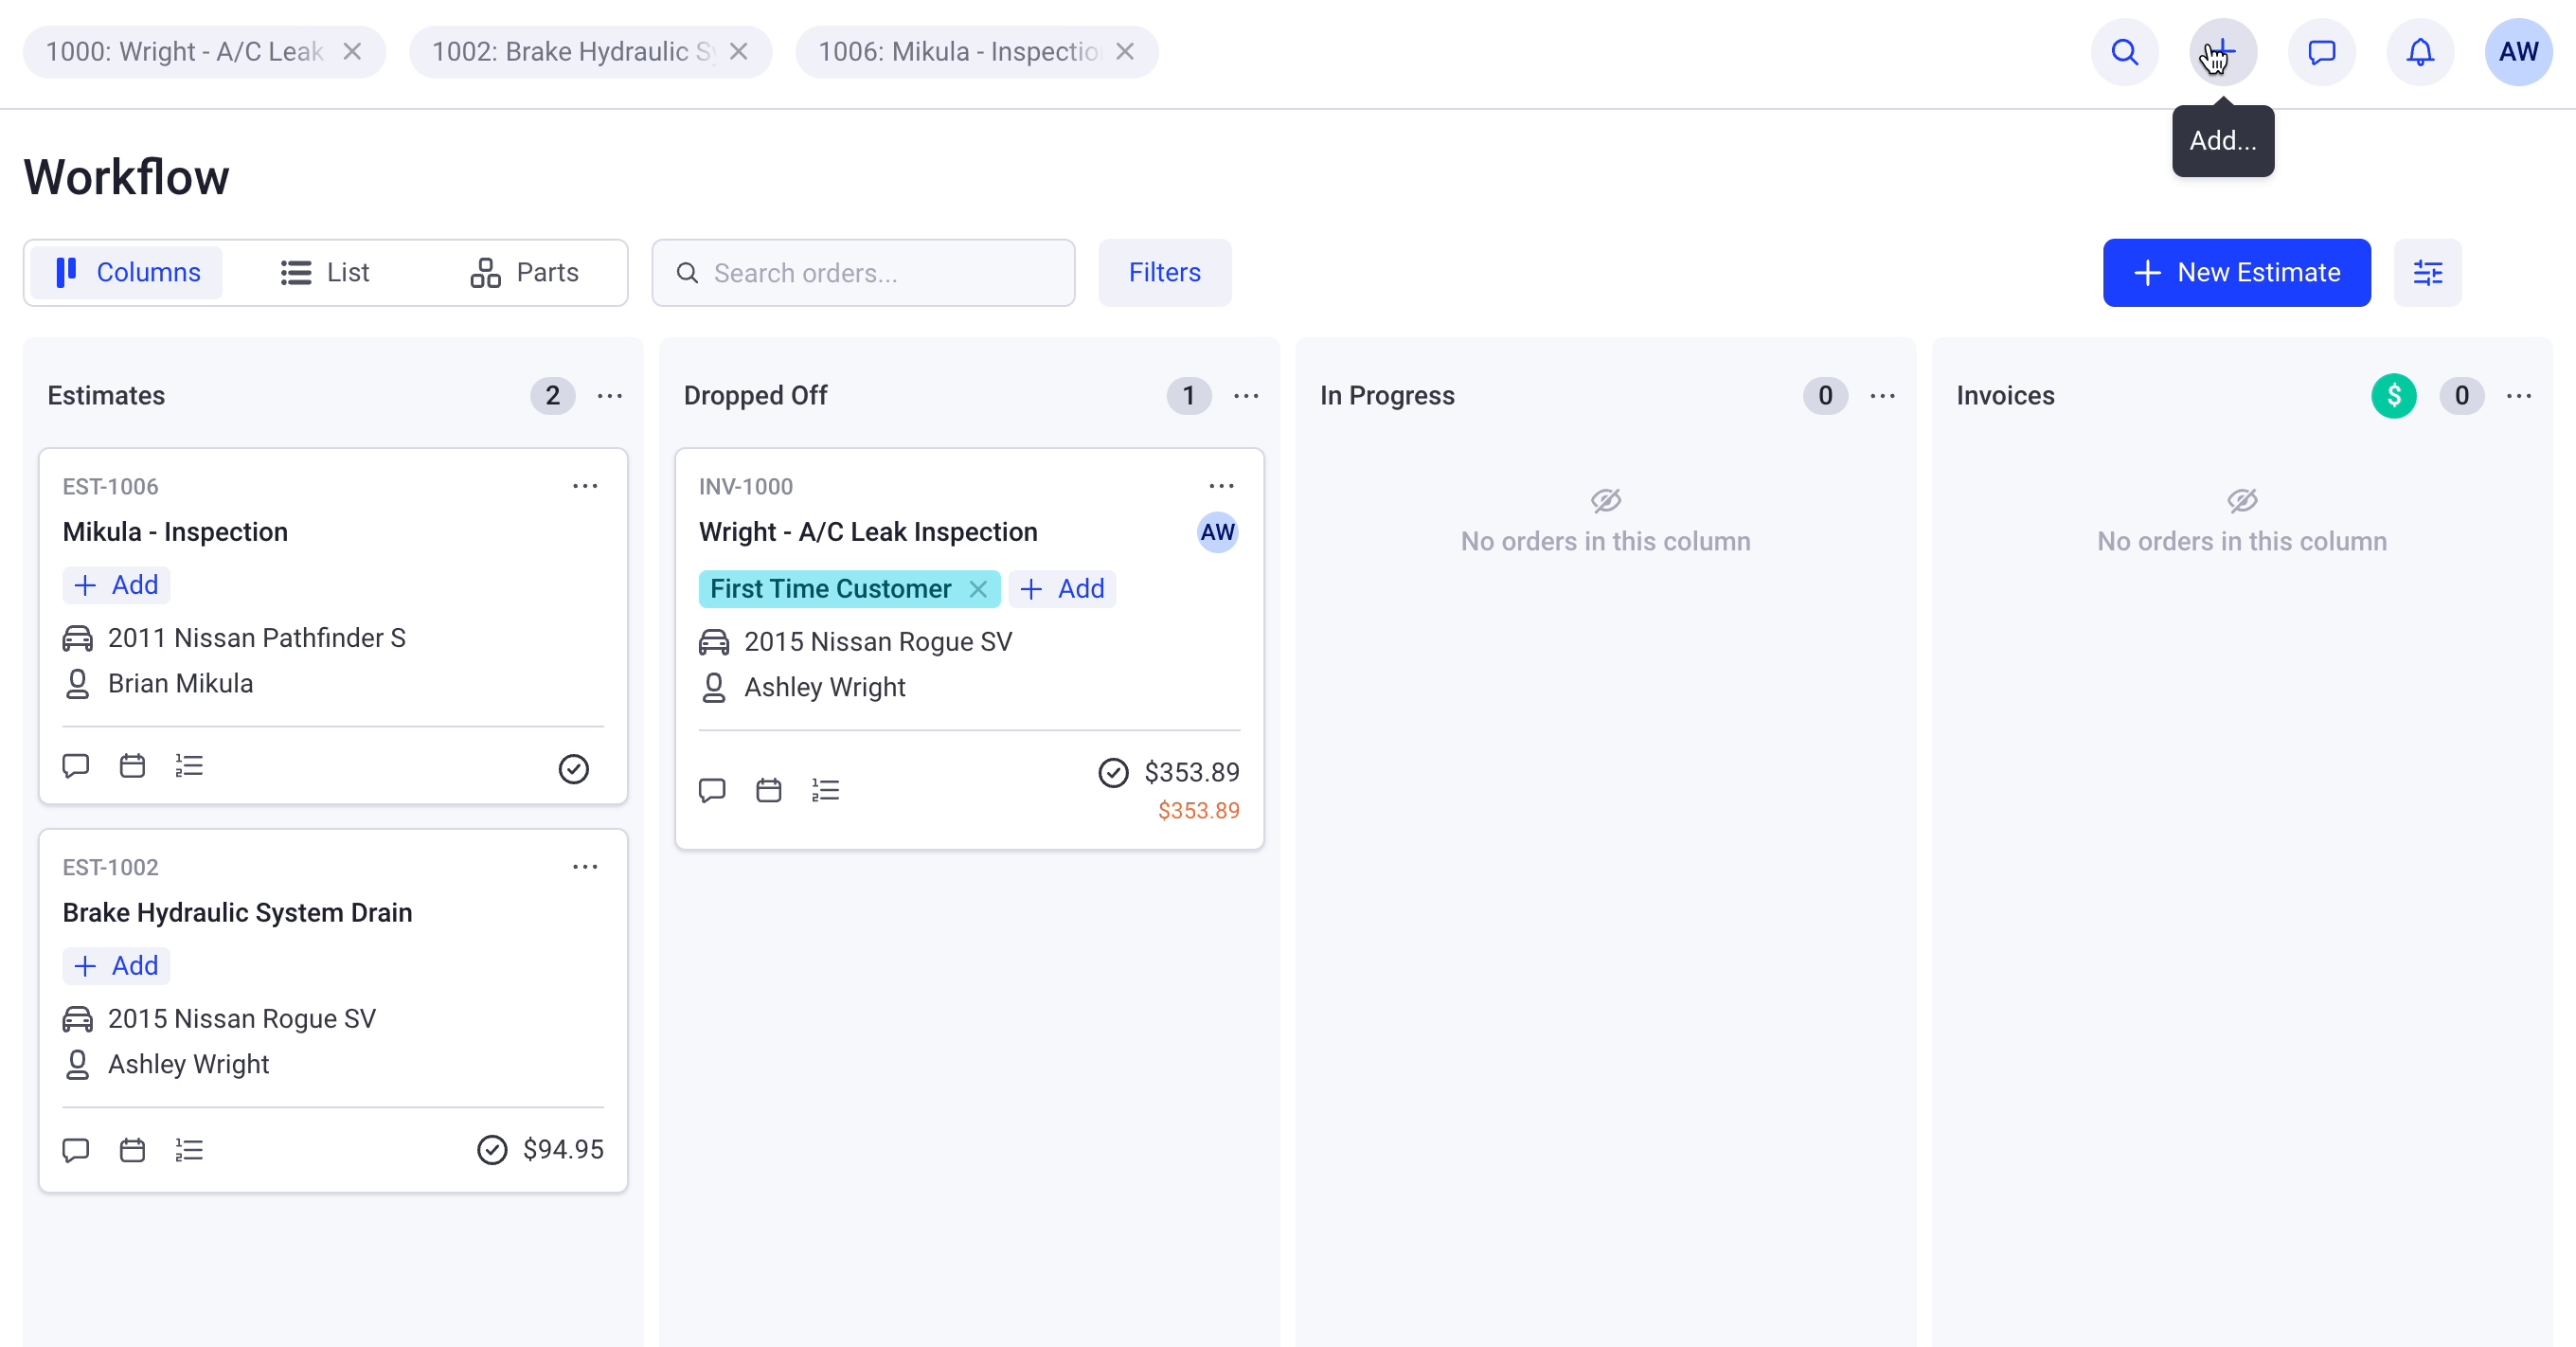Open the Filters button
2576x1347 pixels.
point(1165,272)
